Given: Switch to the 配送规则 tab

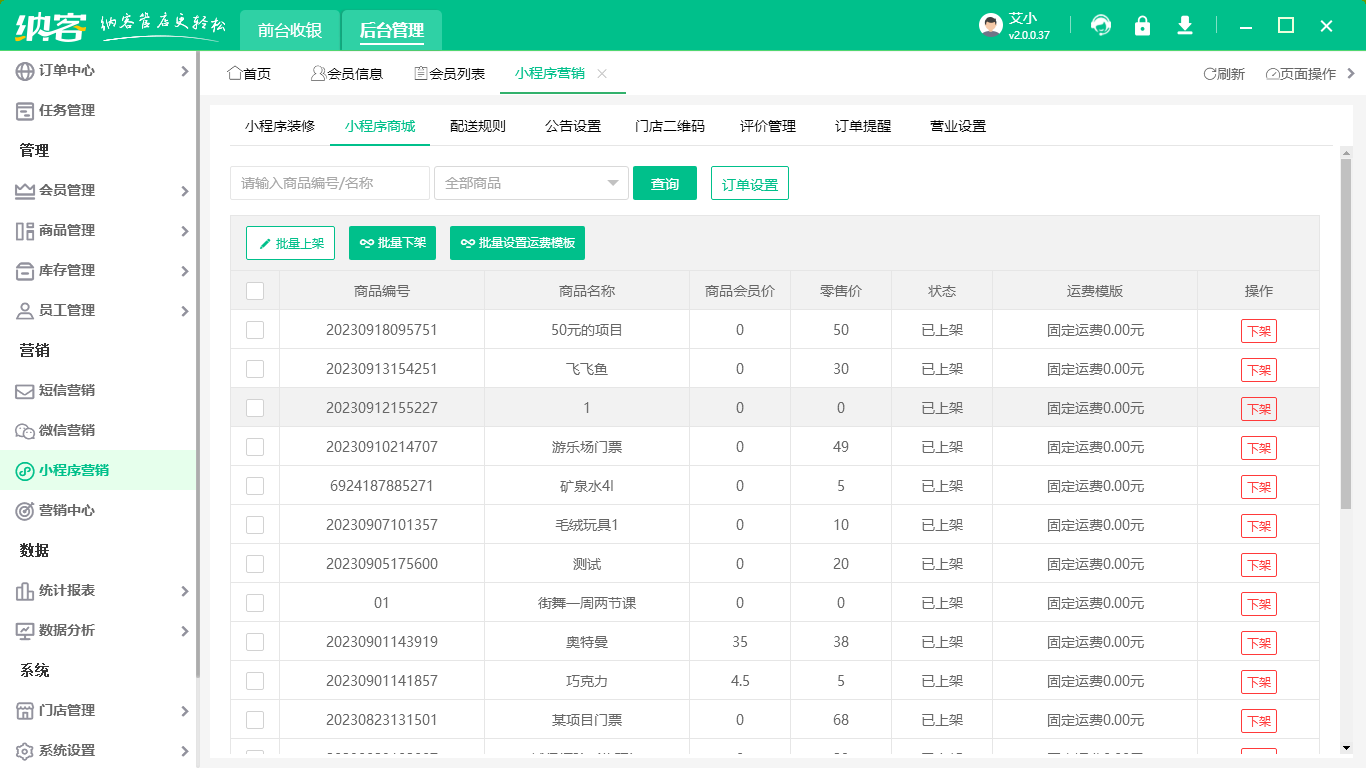Looking at the screenshot, I should (478, 126).
